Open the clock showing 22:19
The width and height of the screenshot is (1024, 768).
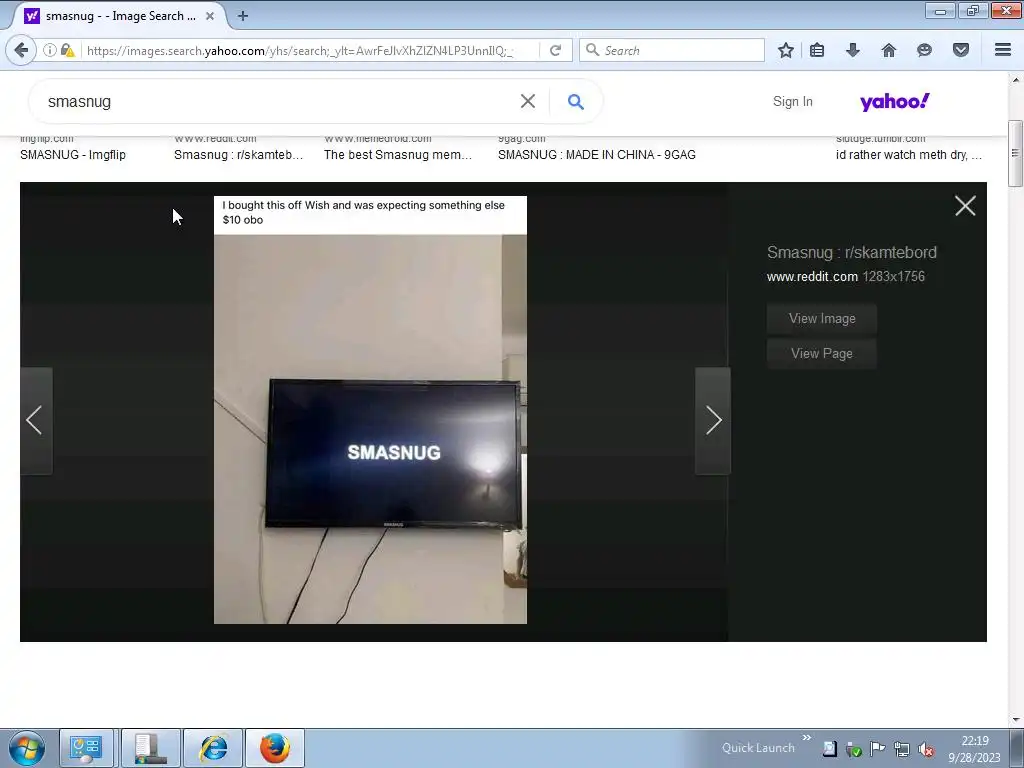[x=974, y=749]
